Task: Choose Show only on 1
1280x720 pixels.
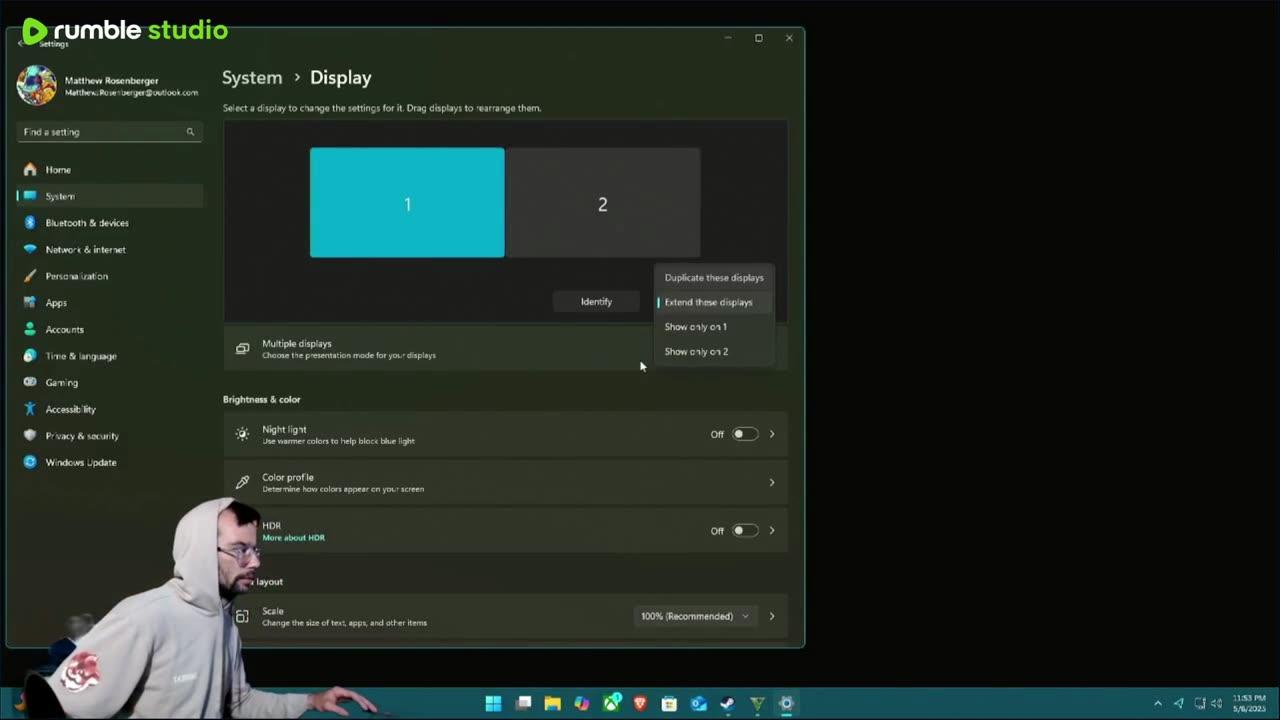Action: click(x=714, y=327)
